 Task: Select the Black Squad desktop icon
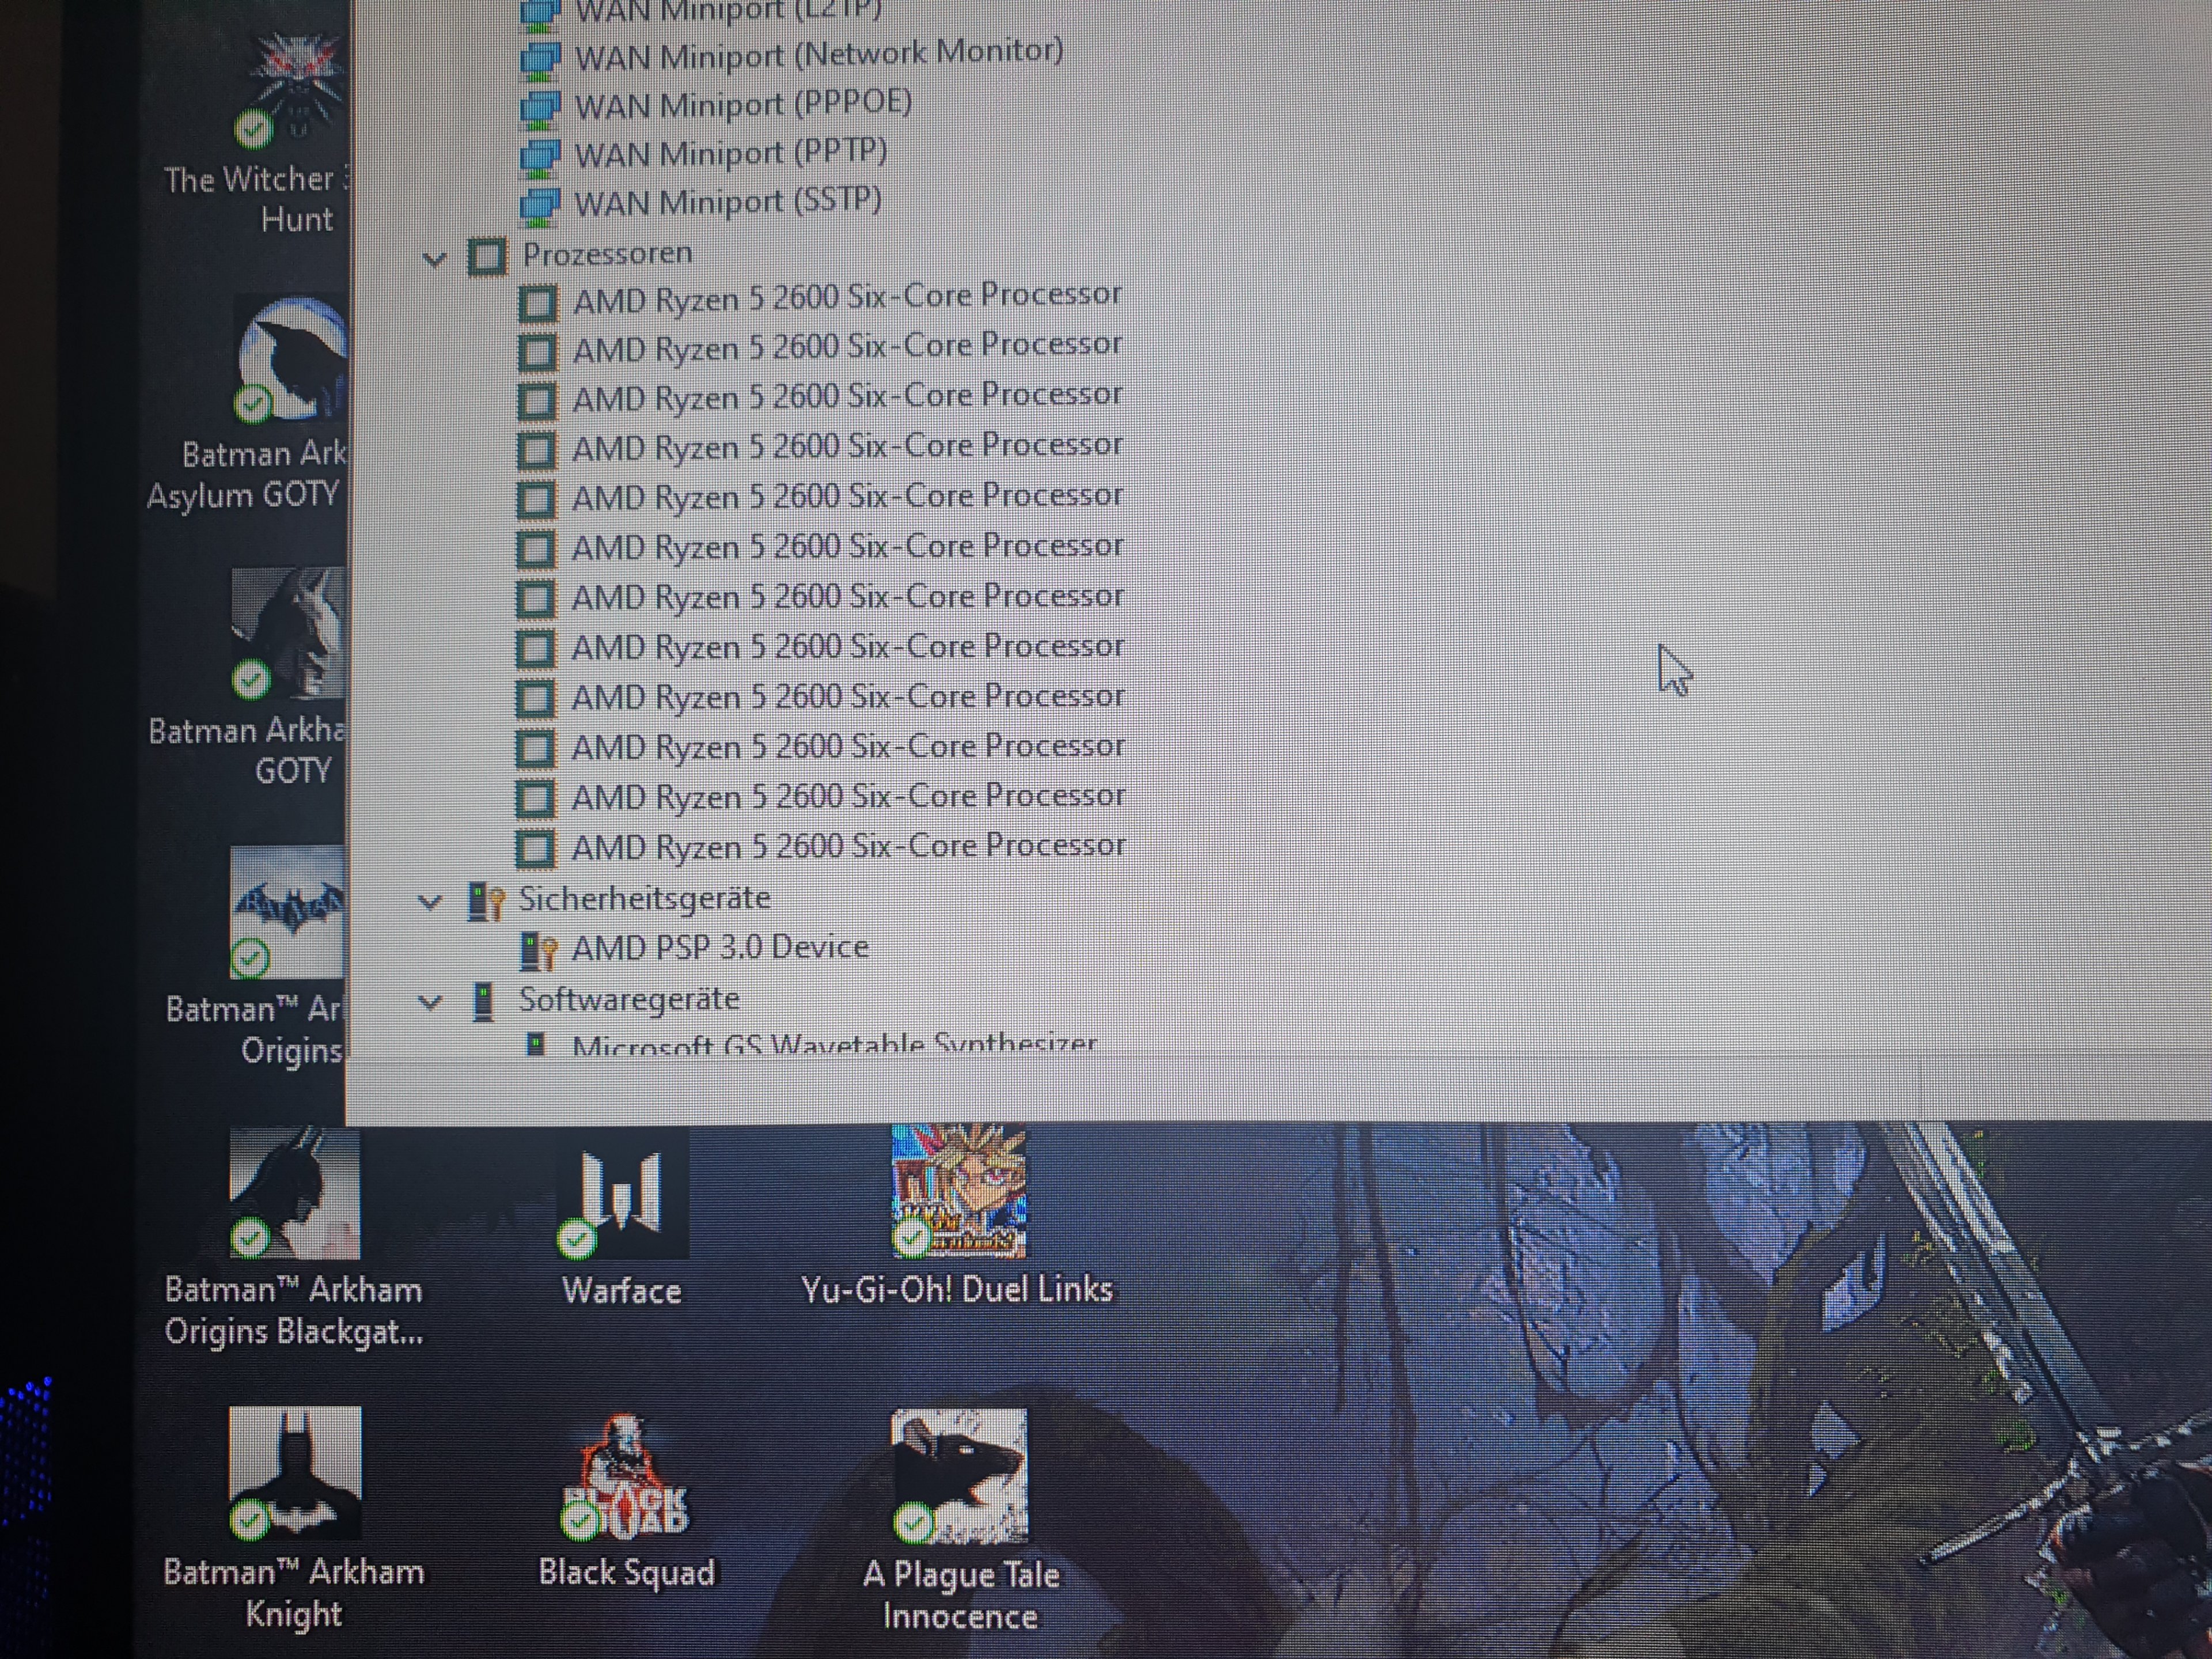click(x=626, y=1478)
